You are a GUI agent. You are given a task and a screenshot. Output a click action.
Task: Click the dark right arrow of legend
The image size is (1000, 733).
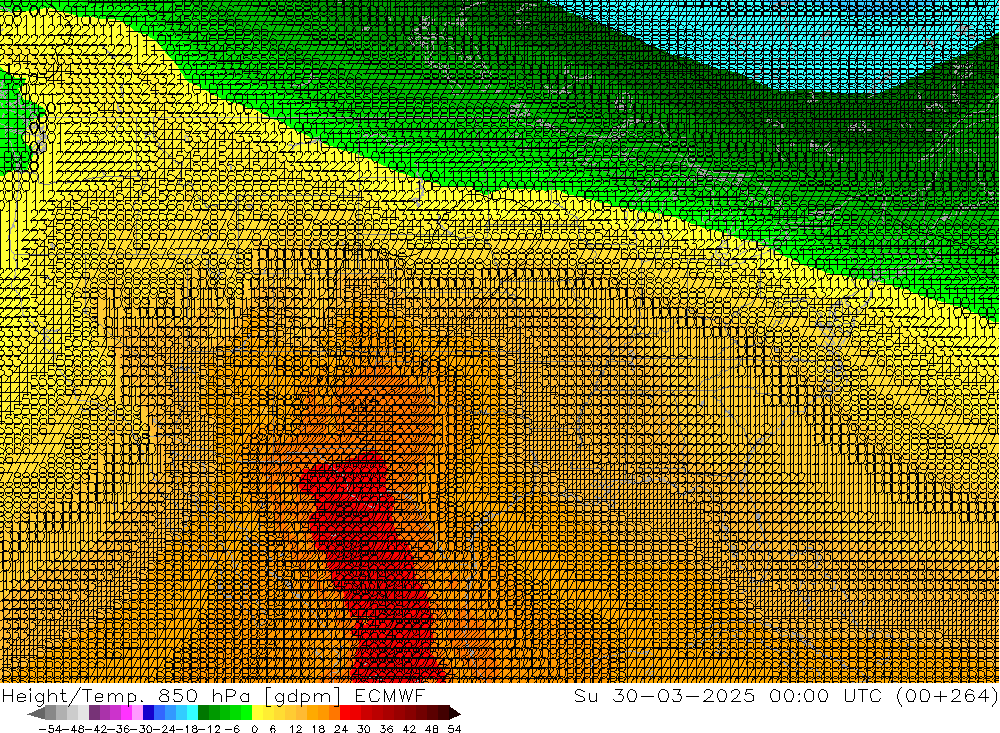pos(455,713)
